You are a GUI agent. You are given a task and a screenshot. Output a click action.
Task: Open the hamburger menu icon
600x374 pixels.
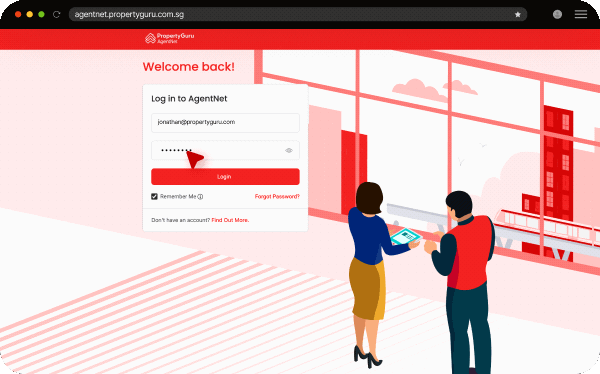point(580,15)
